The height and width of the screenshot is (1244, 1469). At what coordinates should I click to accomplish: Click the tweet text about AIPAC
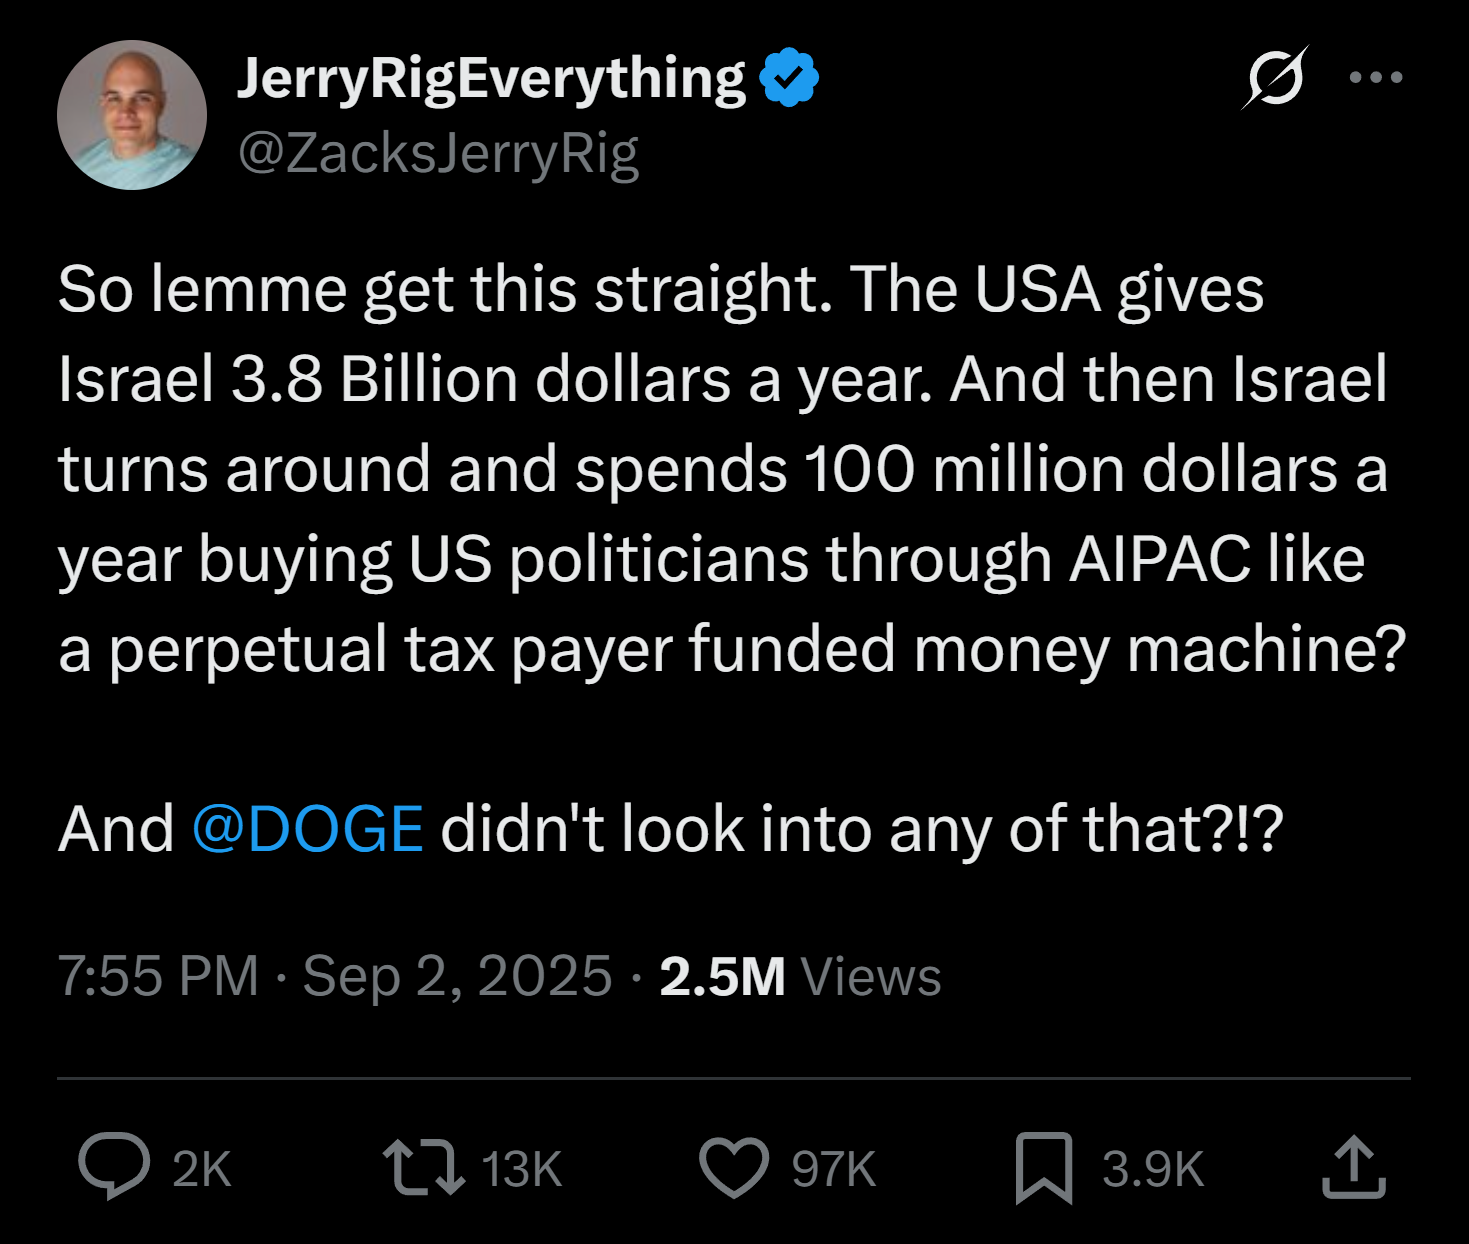[x=732, y=470]
